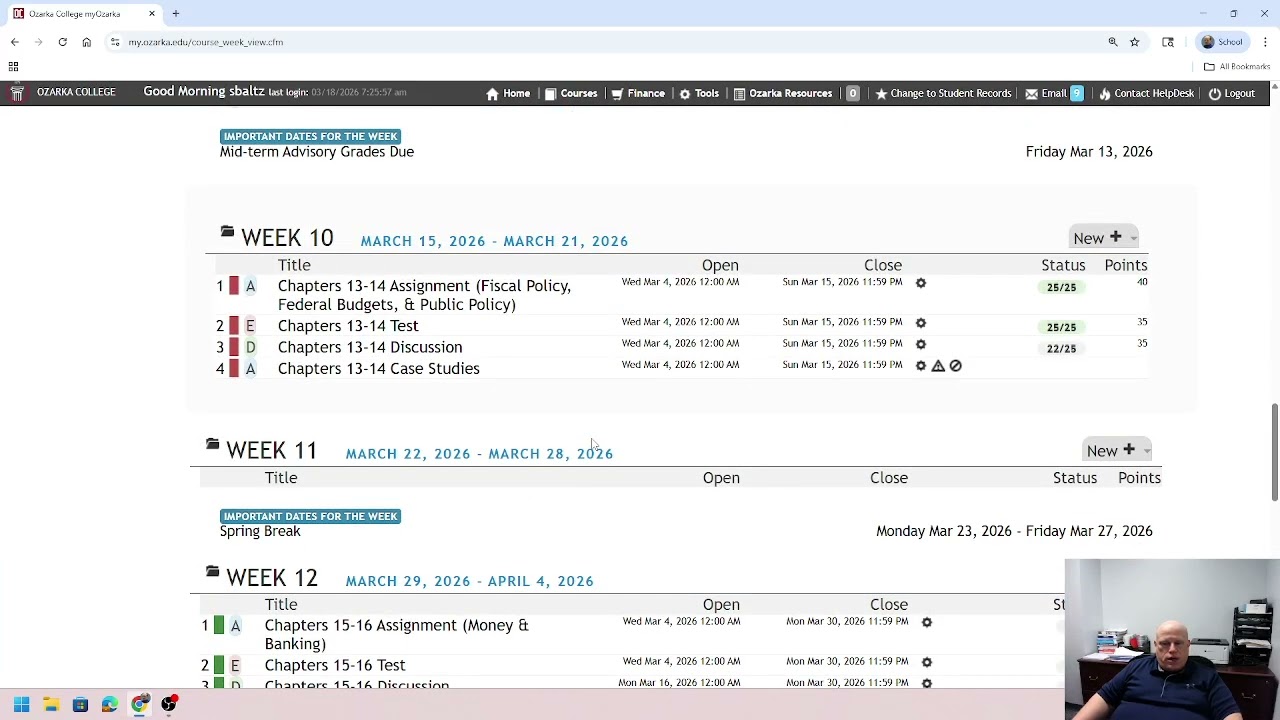This screenshot has height=720, width=1280.
Task: Click the zoom magnifier icon in address bar
Action: (1113, 42)
